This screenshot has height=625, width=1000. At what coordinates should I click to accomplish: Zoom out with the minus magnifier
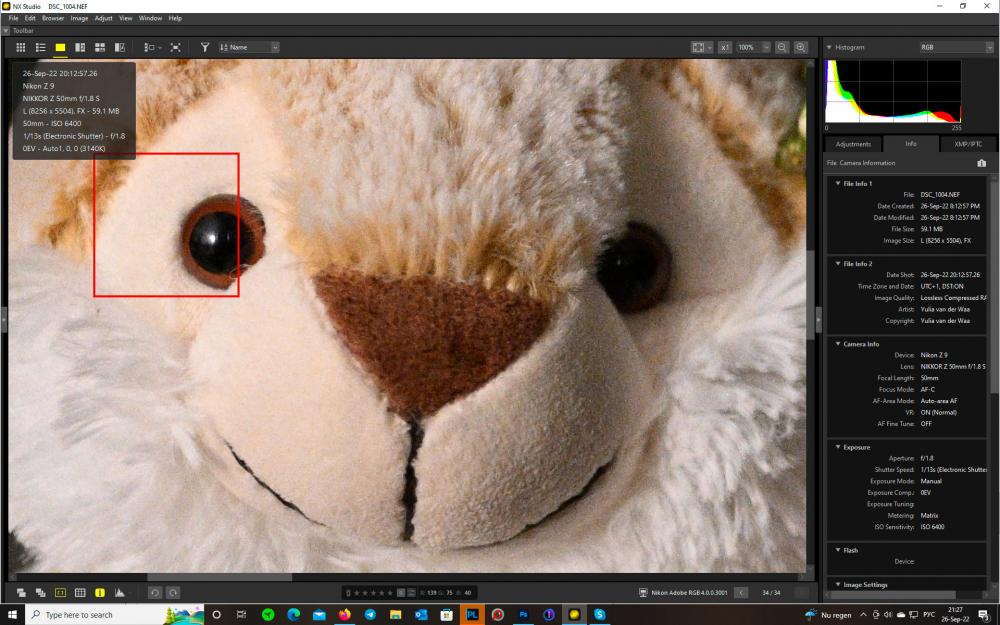(782, 47)
